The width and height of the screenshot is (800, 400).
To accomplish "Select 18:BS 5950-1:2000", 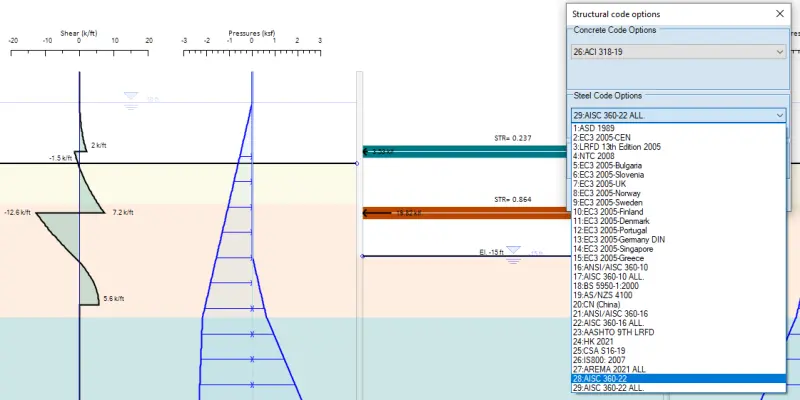I will coord(678,286).
